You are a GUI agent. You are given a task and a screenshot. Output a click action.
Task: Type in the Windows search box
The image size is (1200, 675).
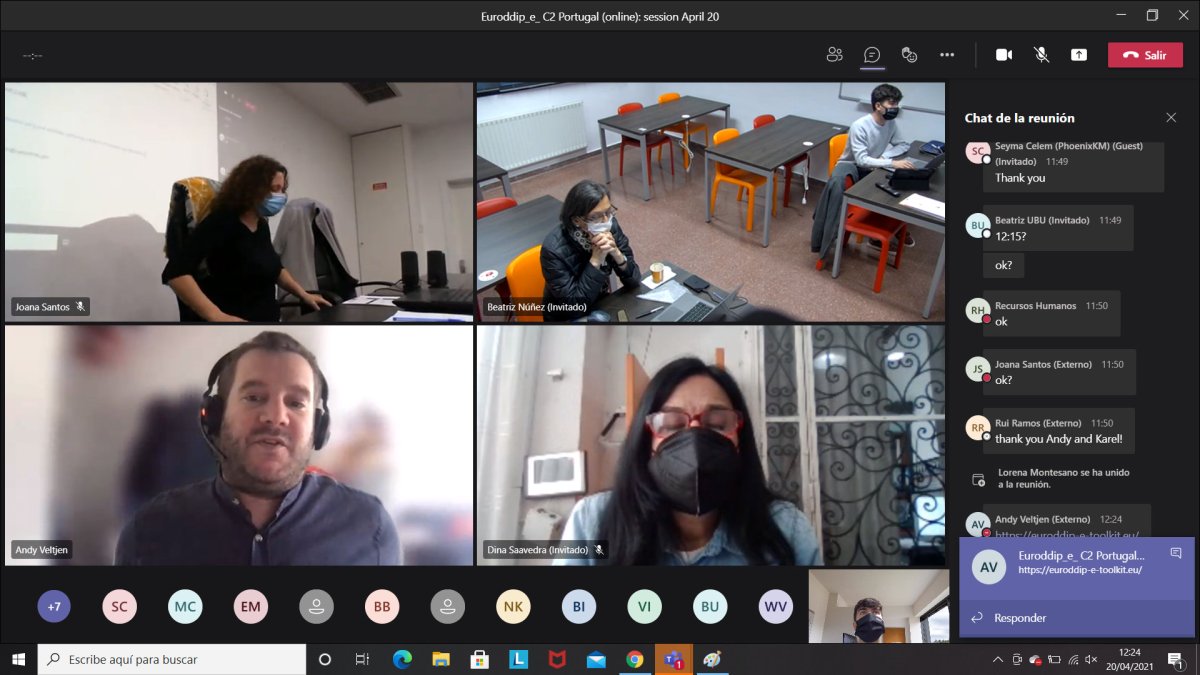click(180, 660)
